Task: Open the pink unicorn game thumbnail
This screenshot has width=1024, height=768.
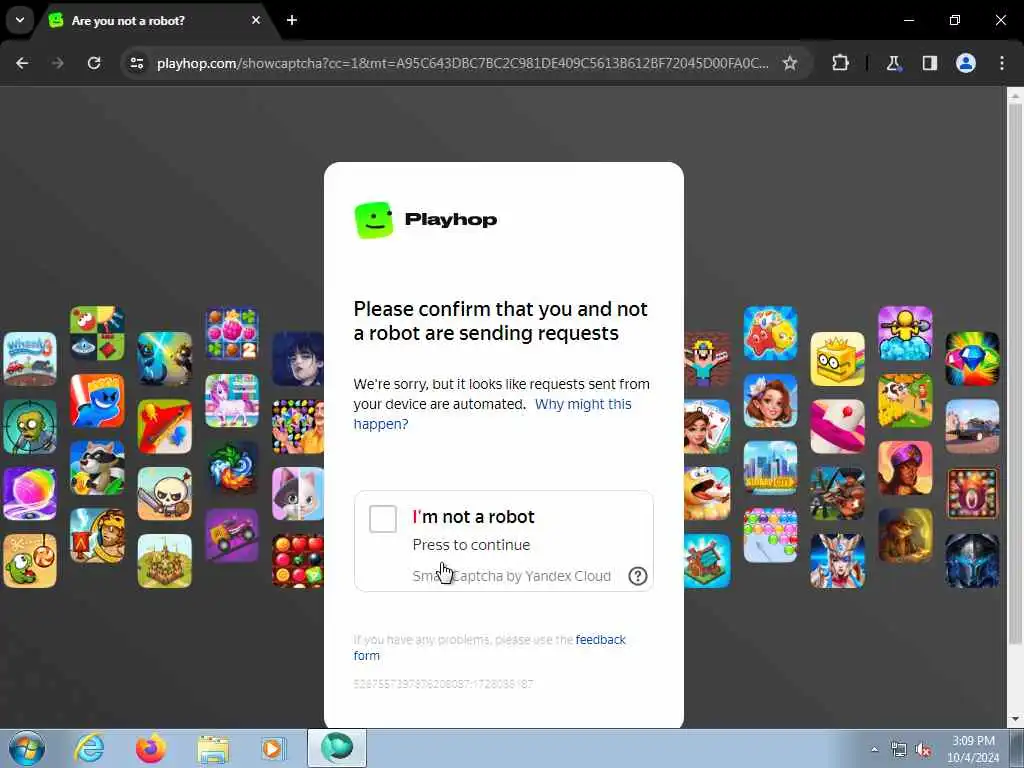Action: click(232, 400)
